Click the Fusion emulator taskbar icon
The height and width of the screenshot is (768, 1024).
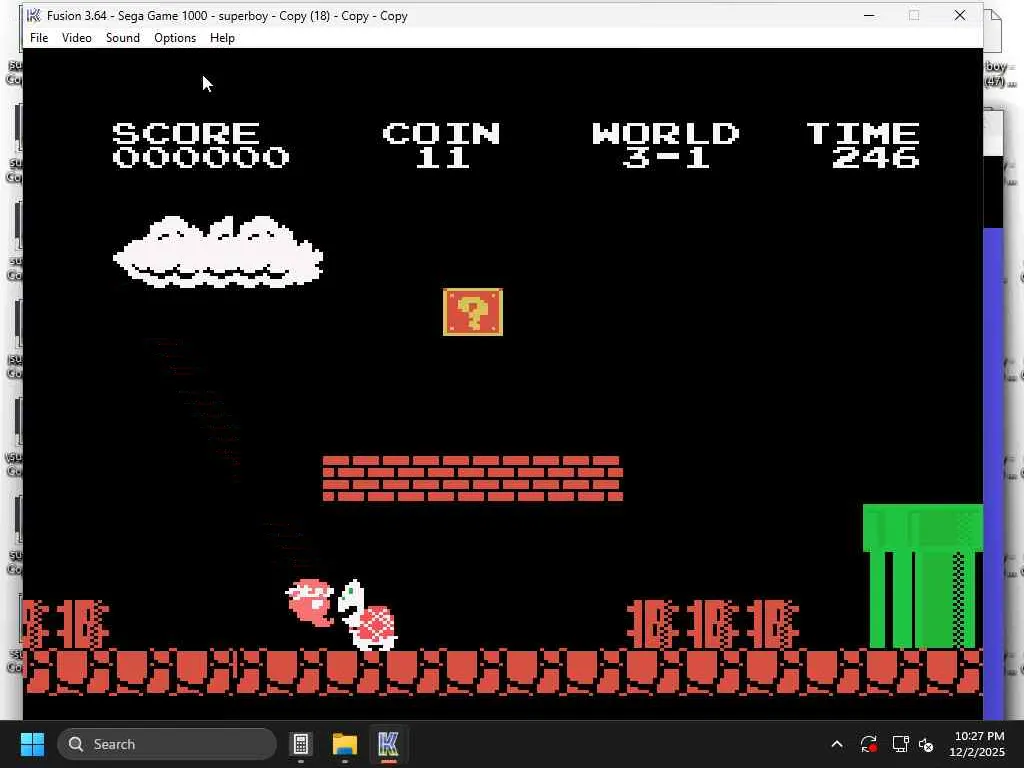(388, 744)
